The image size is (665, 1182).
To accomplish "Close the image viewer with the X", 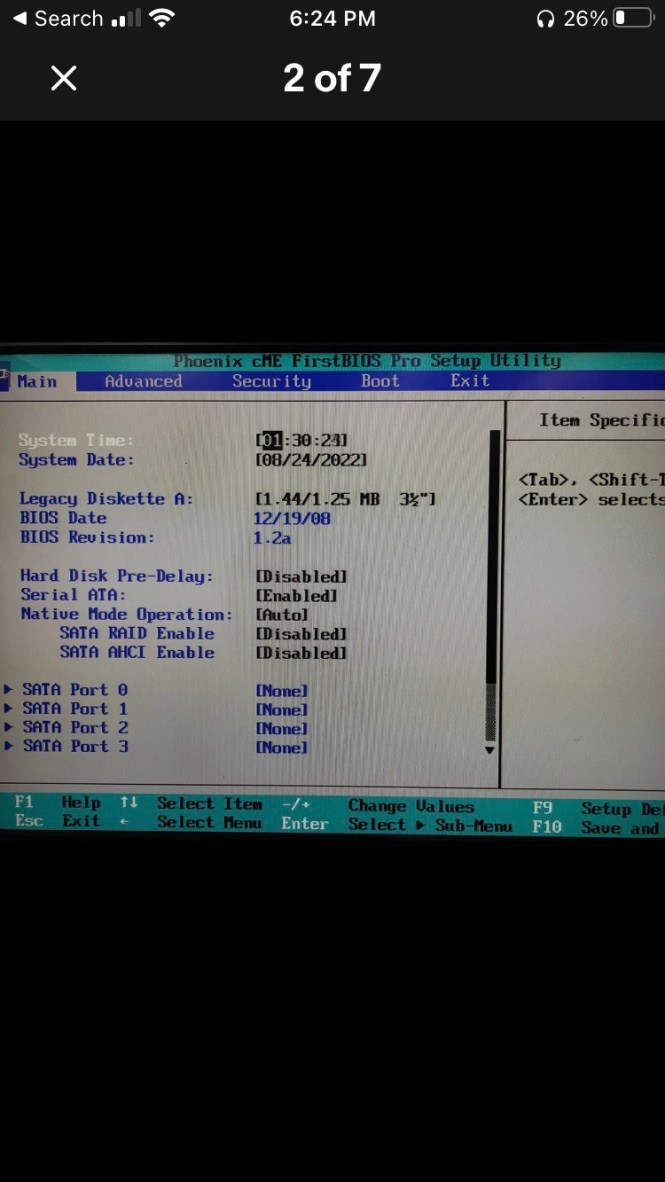I will point(63,78).
